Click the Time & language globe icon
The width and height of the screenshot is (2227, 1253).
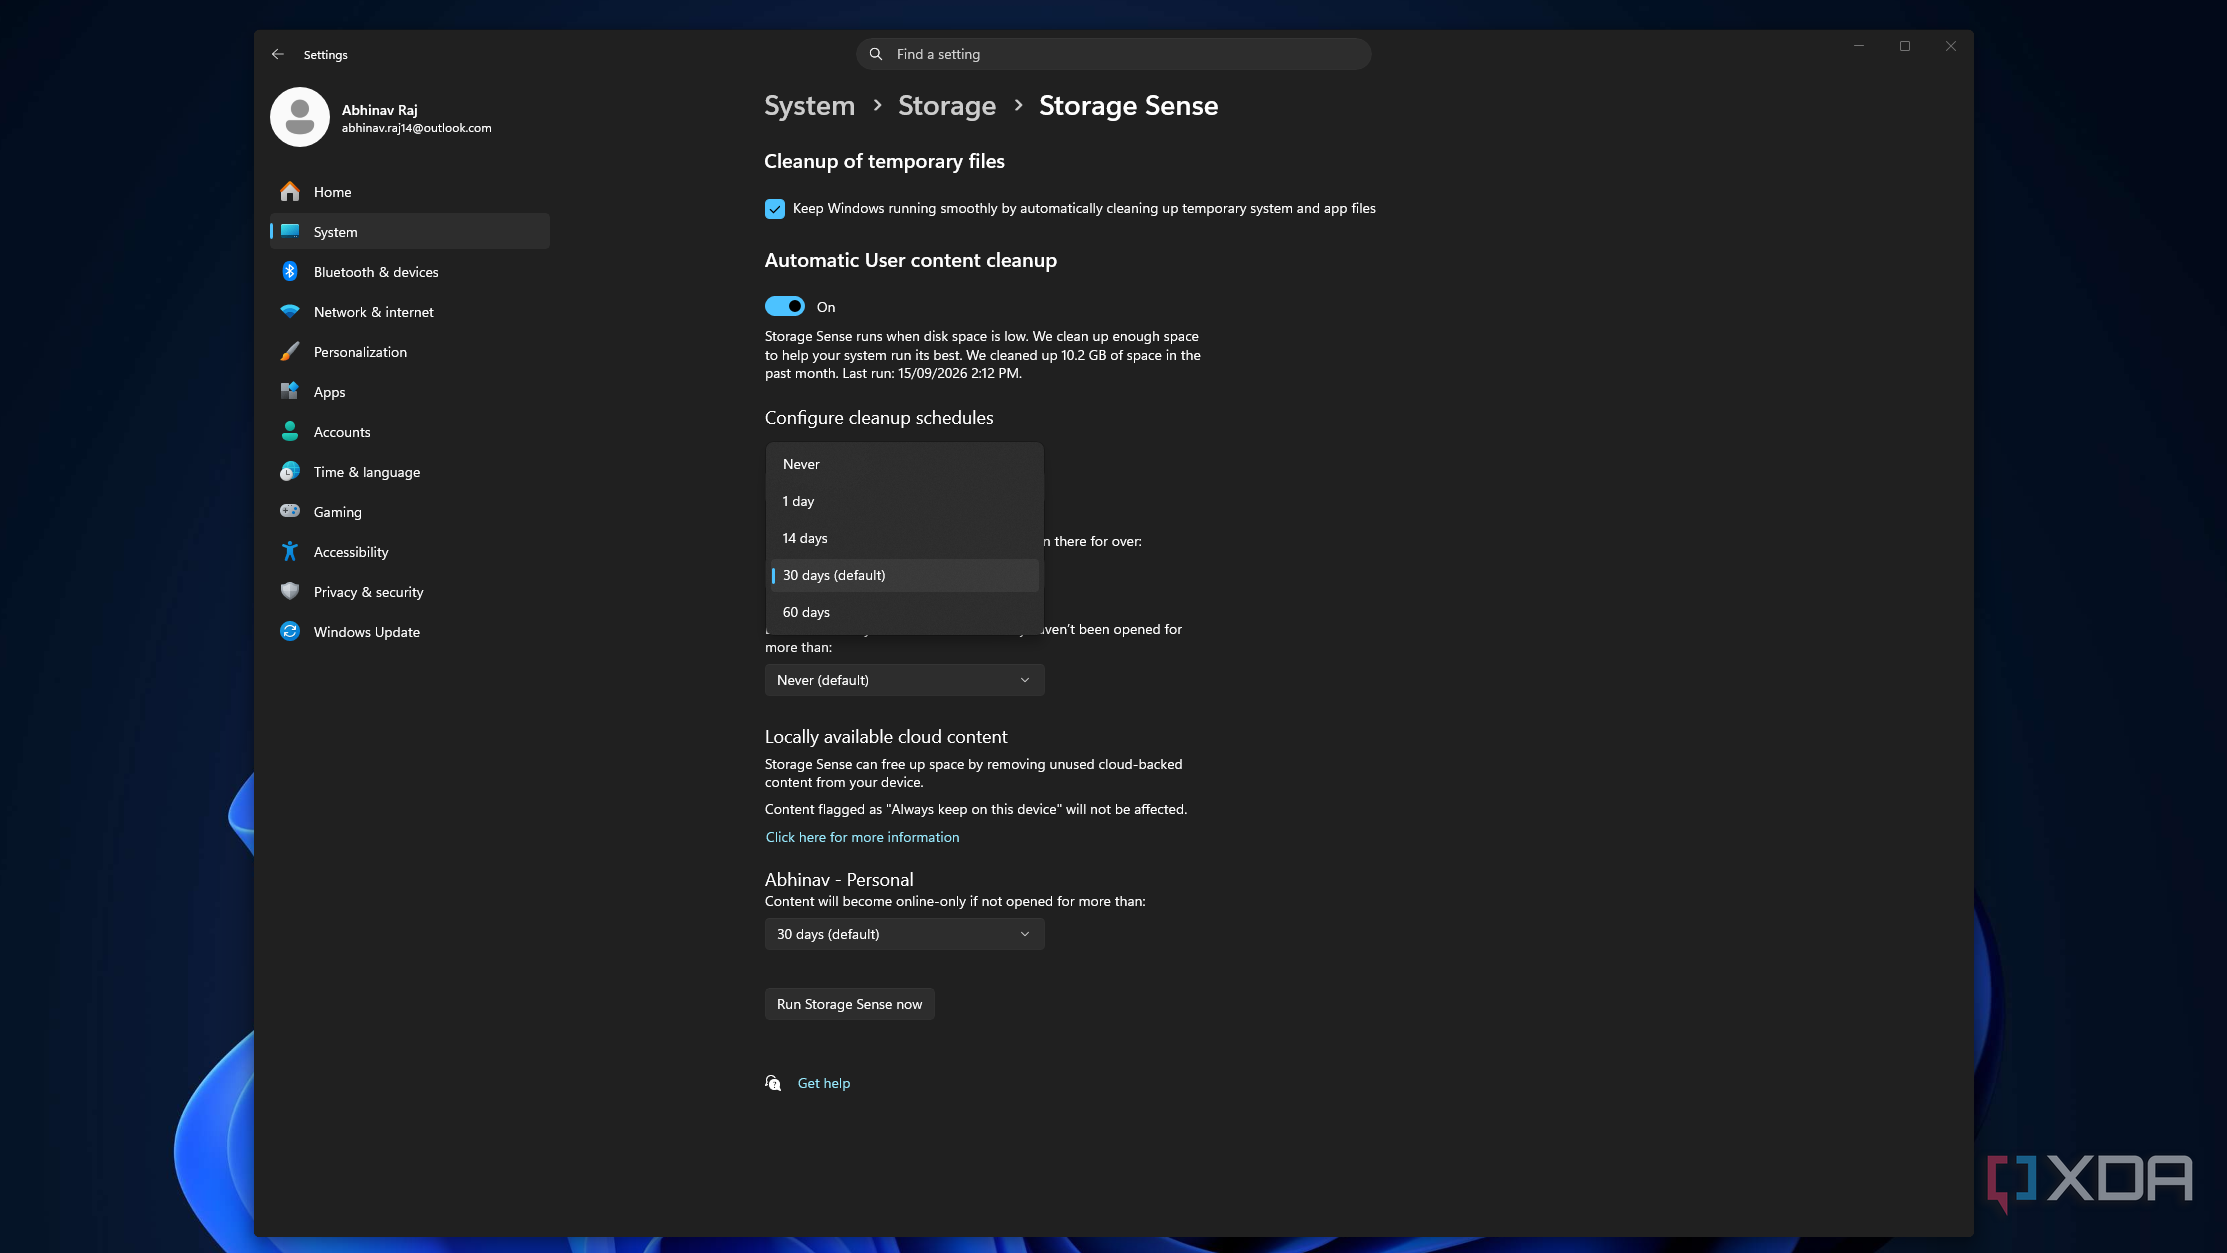pos(290,471)
